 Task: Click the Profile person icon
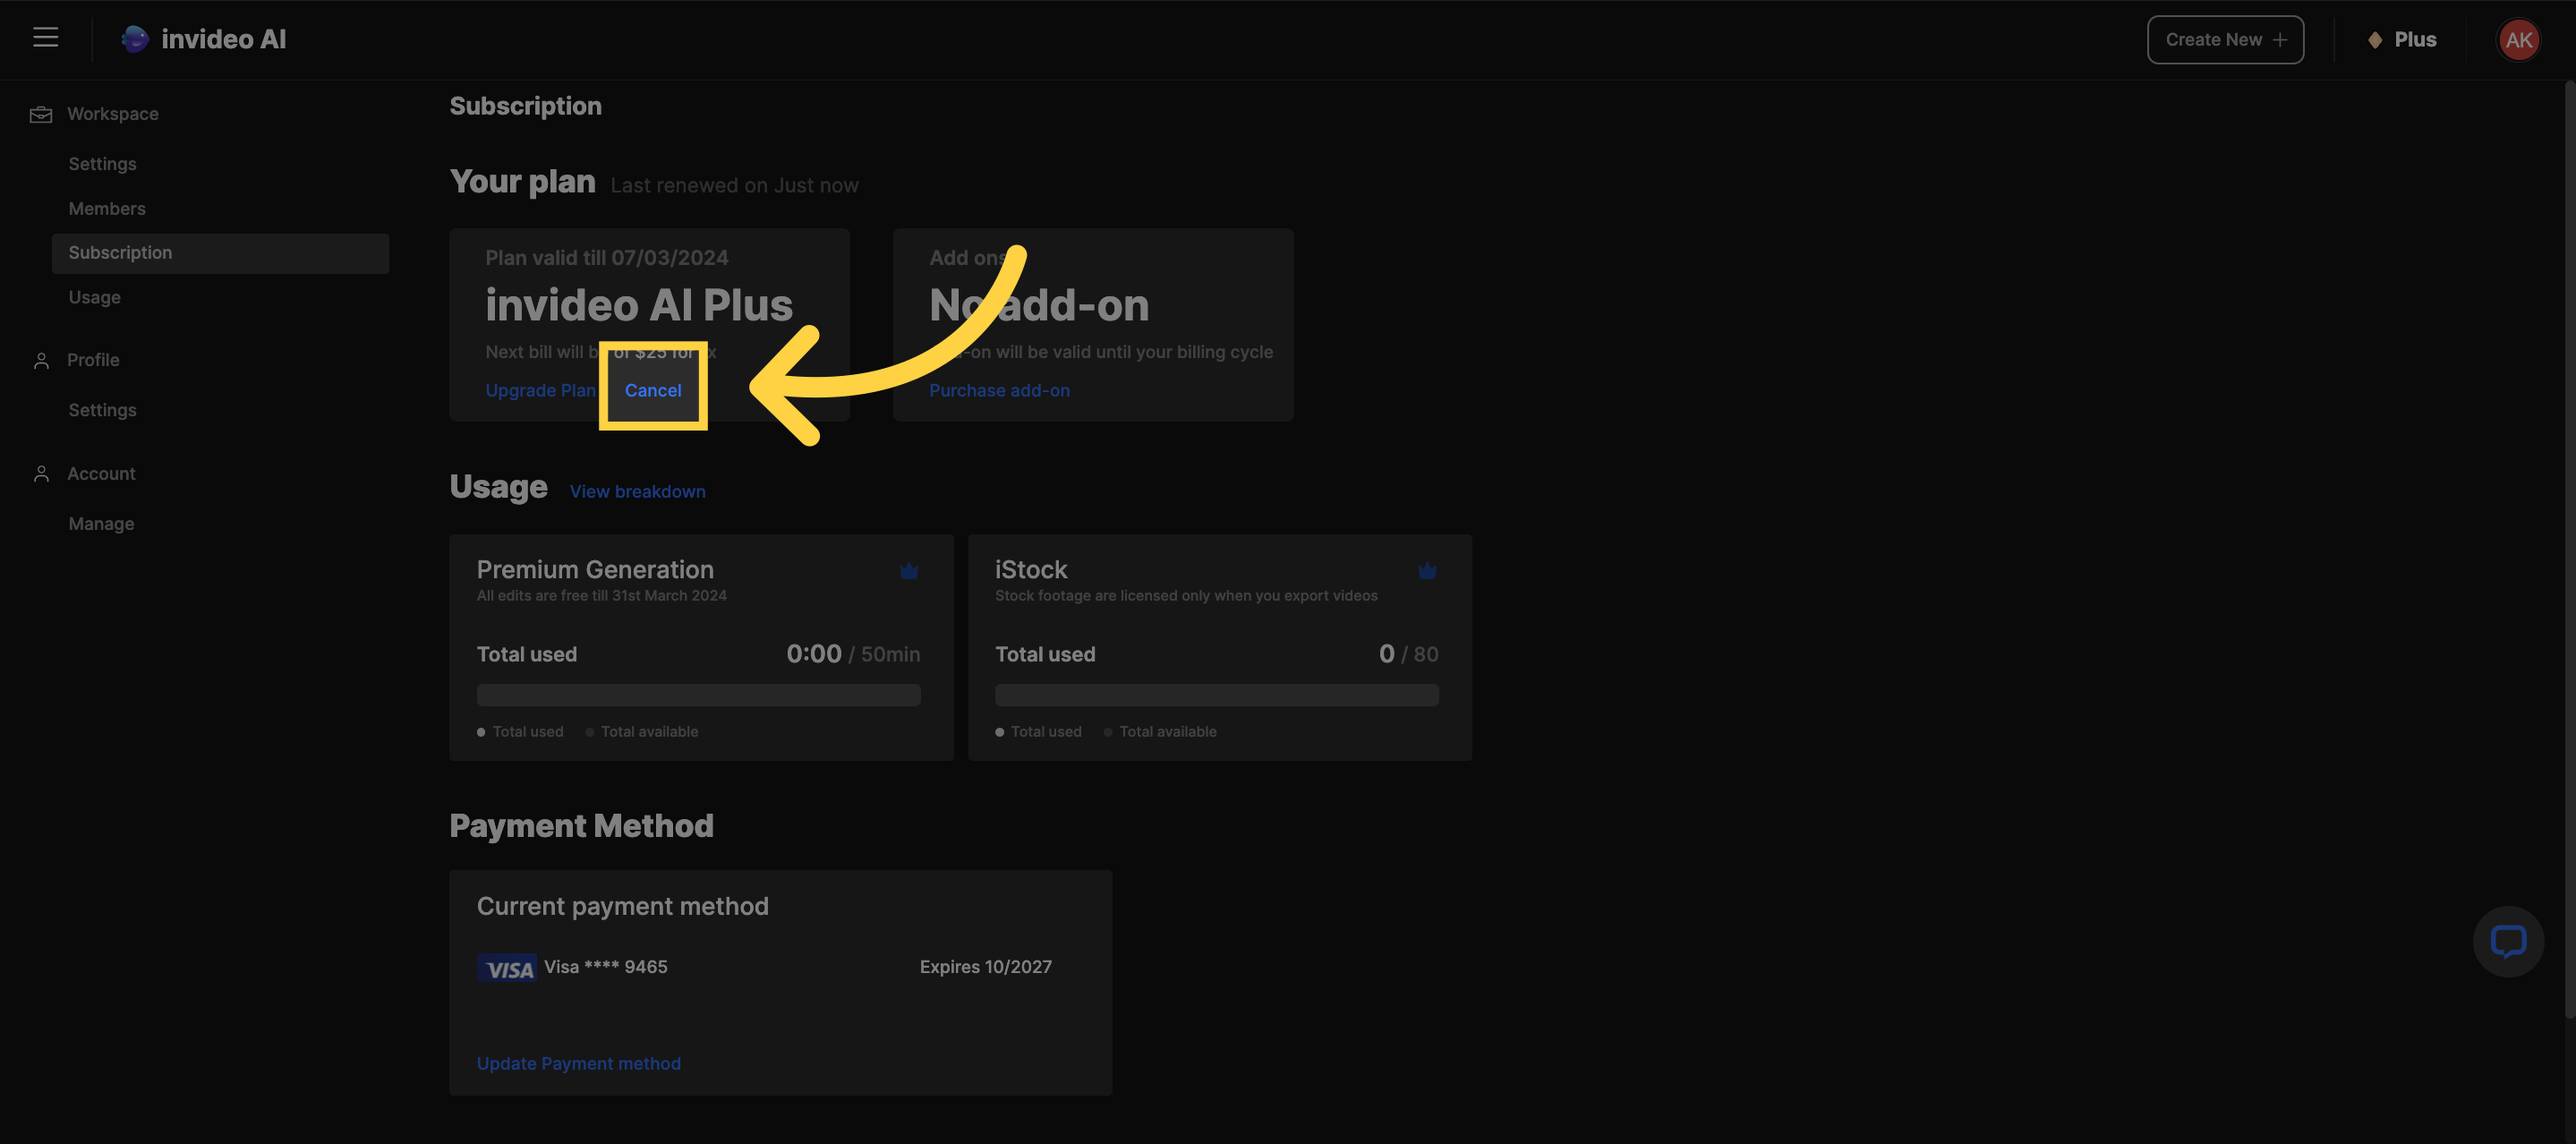(x=41, y=360)
